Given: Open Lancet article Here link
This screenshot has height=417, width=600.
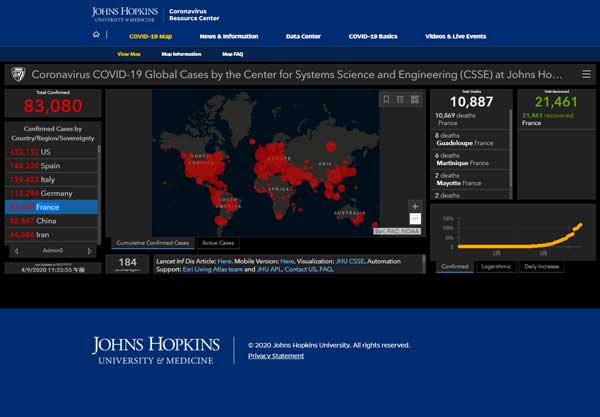Looking at the screenshot, I should coord(224,261).
